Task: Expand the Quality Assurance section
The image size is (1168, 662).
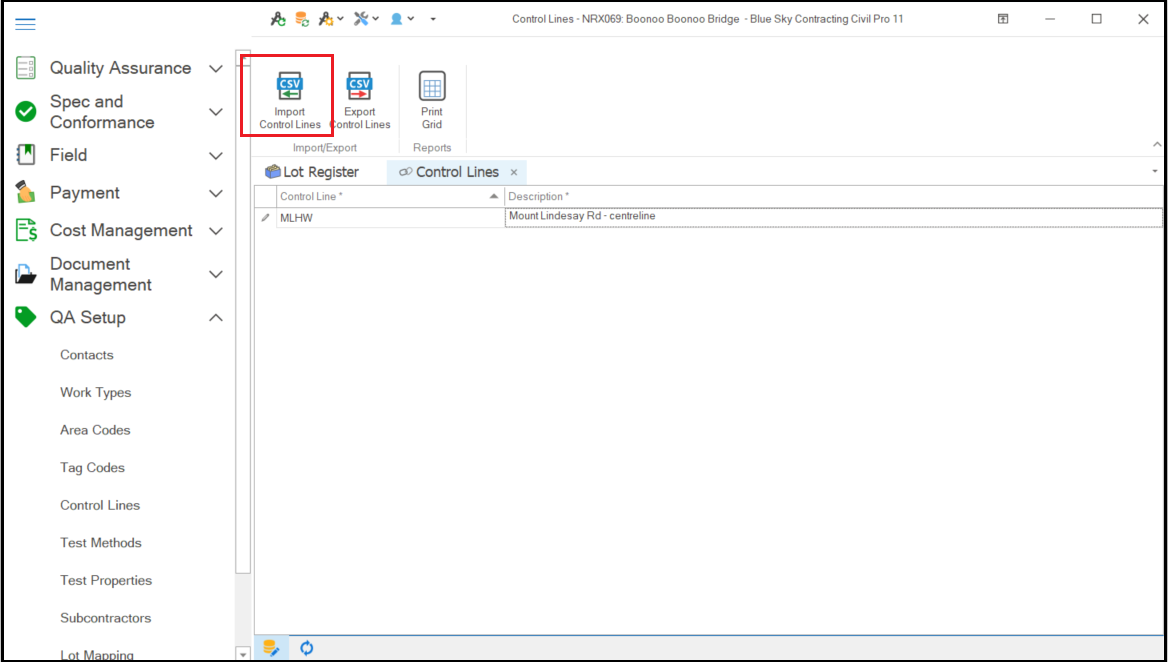Action: 215,69
